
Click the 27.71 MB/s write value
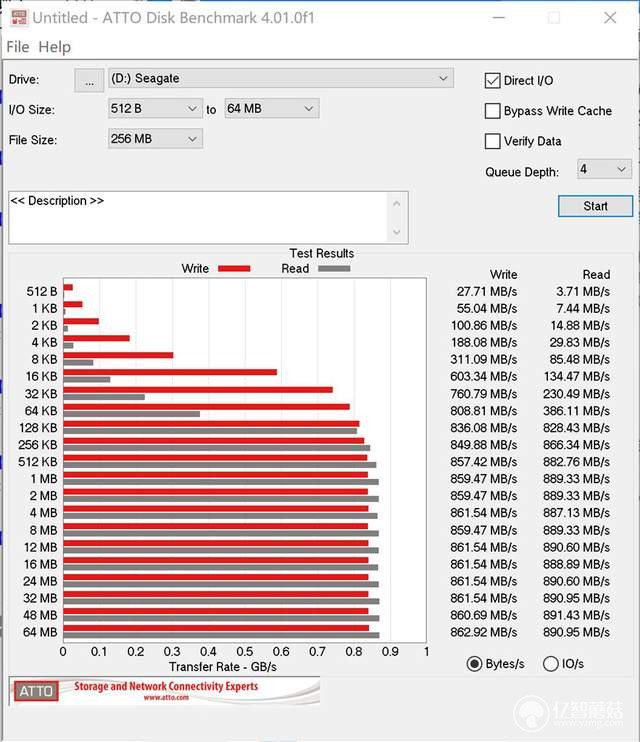coord(487,292)
